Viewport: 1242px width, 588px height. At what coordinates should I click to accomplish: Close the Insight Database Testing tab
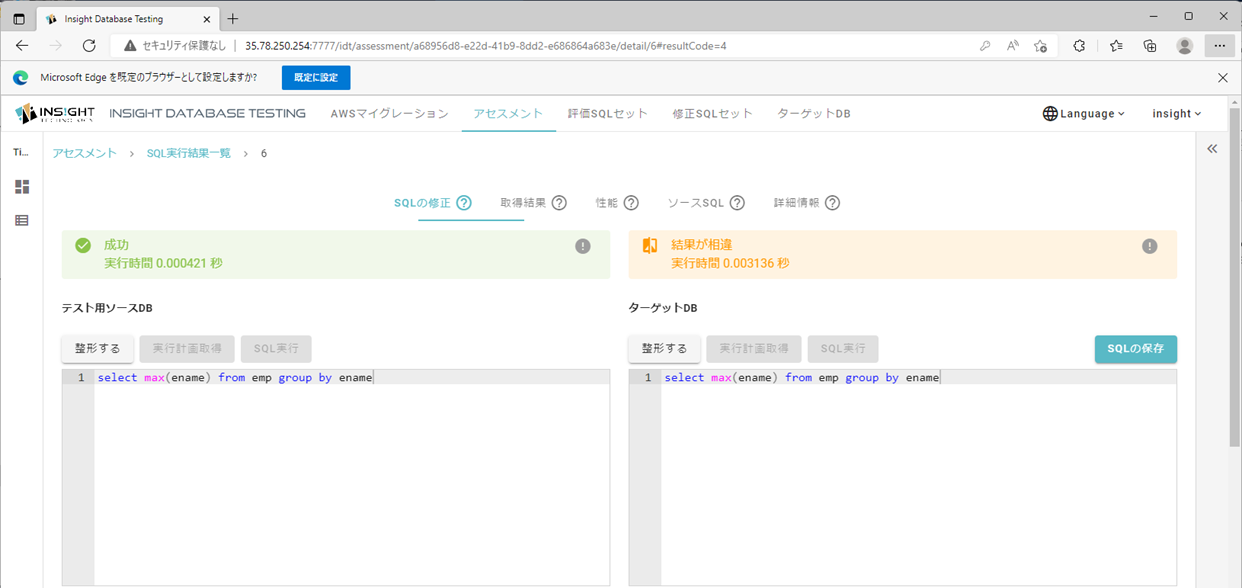[206, 18]
